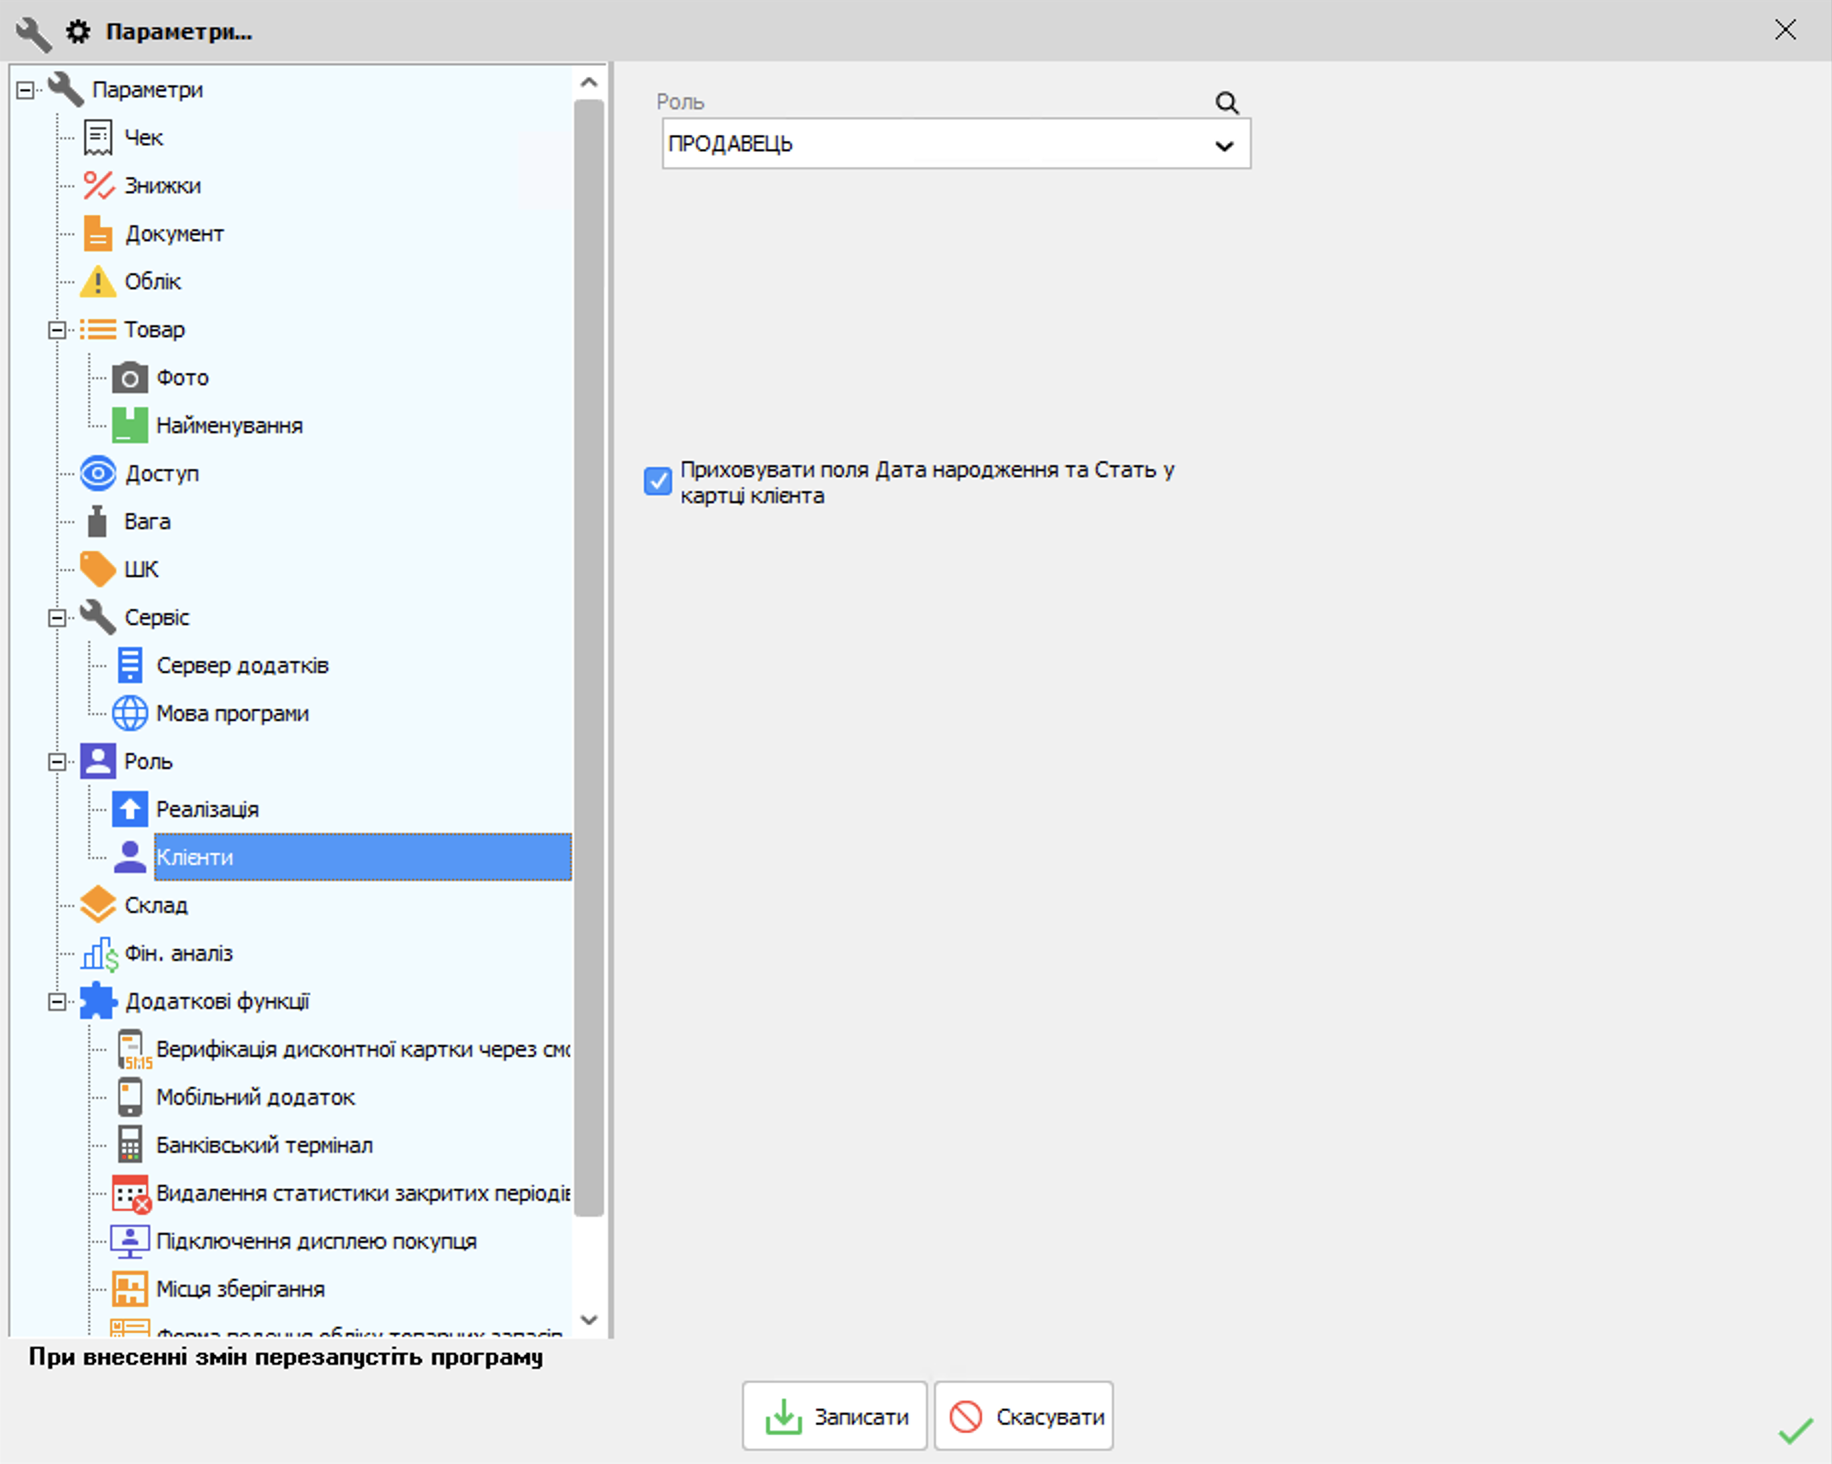Click the wrench icon for Сервіс
Image resolution: width=1832 pixels, height=1464 pixels.
(97, 617)
